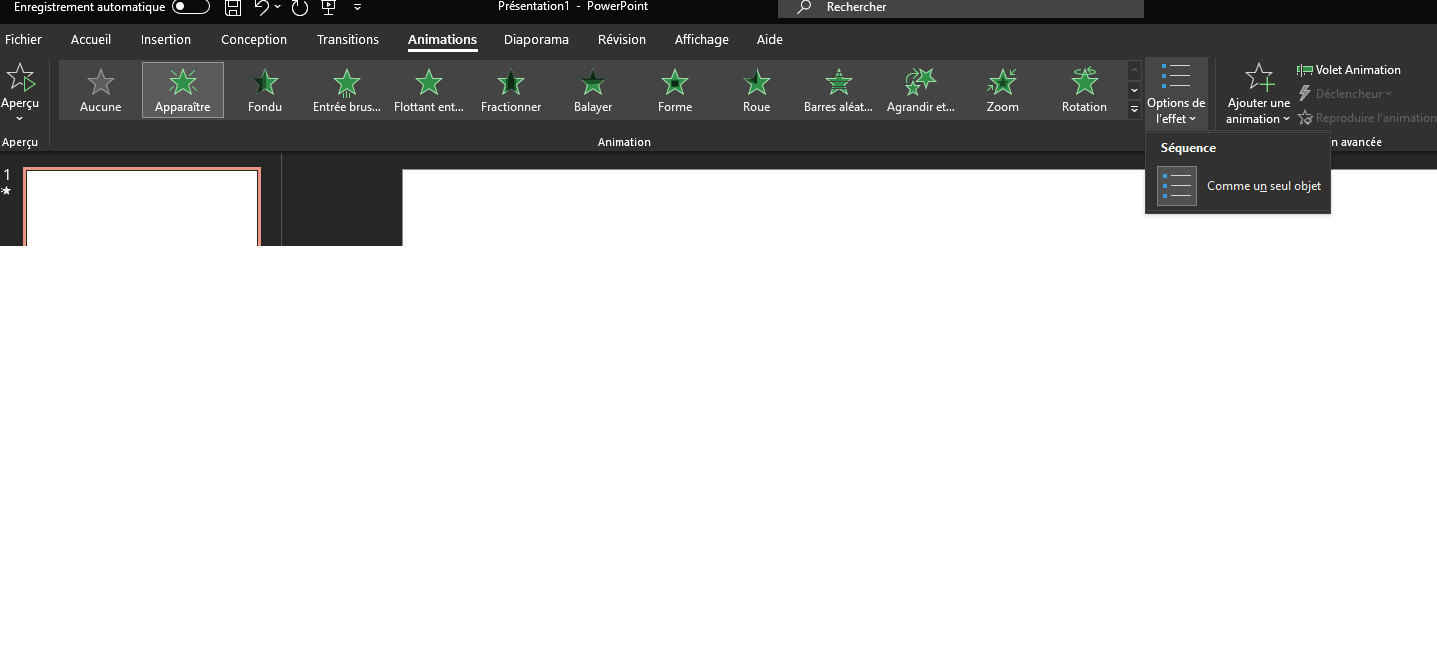The width and height of the screenshot is (1437, 648).
Task: Expand the Aperçu dropdown arrow
Action: (20, 118)
